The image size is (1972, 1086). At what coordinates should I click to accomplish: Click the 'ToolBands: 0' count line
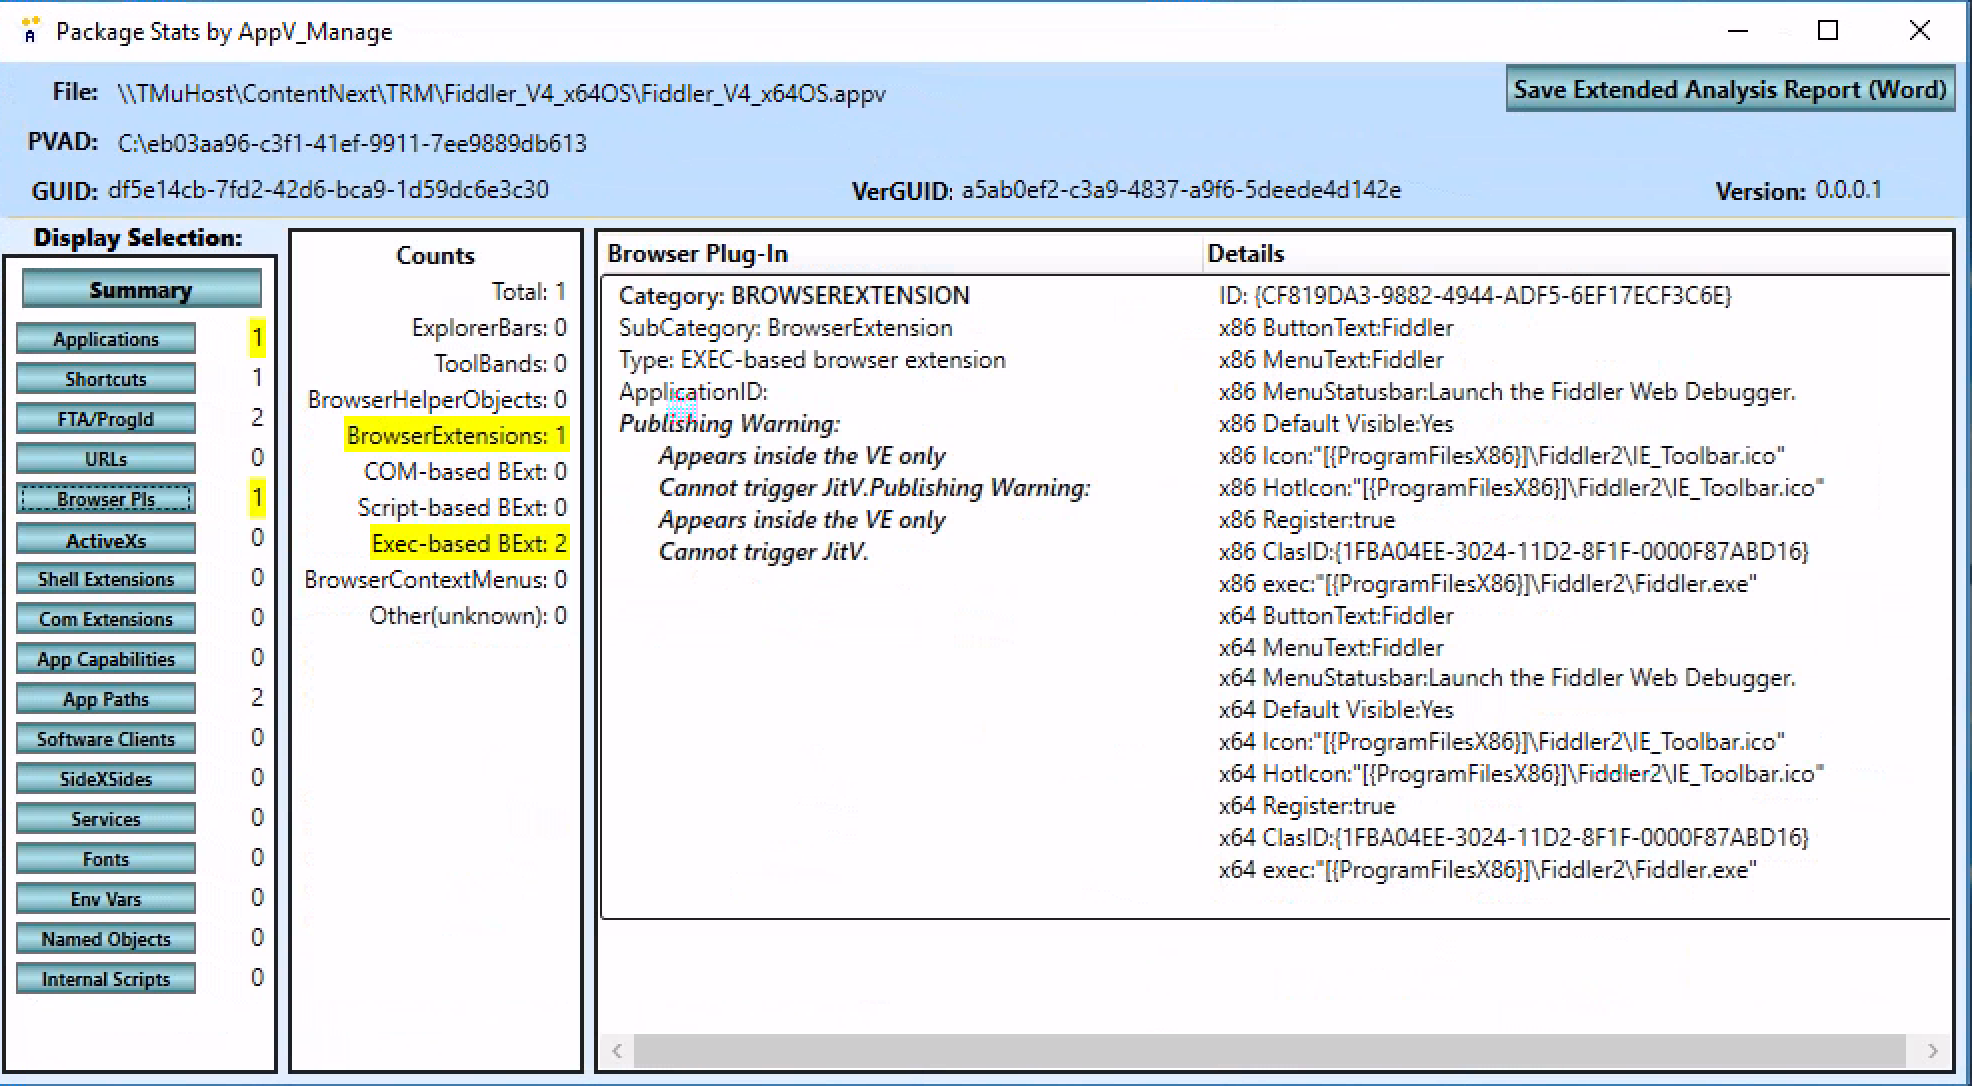(500, 364)
